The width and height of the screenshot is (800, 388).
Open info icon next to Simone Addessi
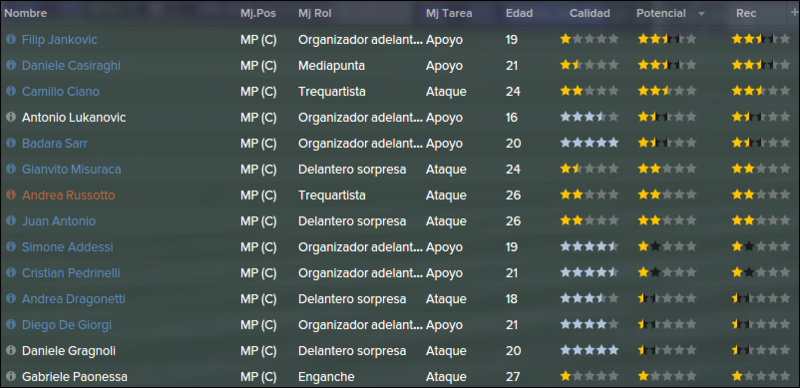point(11,247)
